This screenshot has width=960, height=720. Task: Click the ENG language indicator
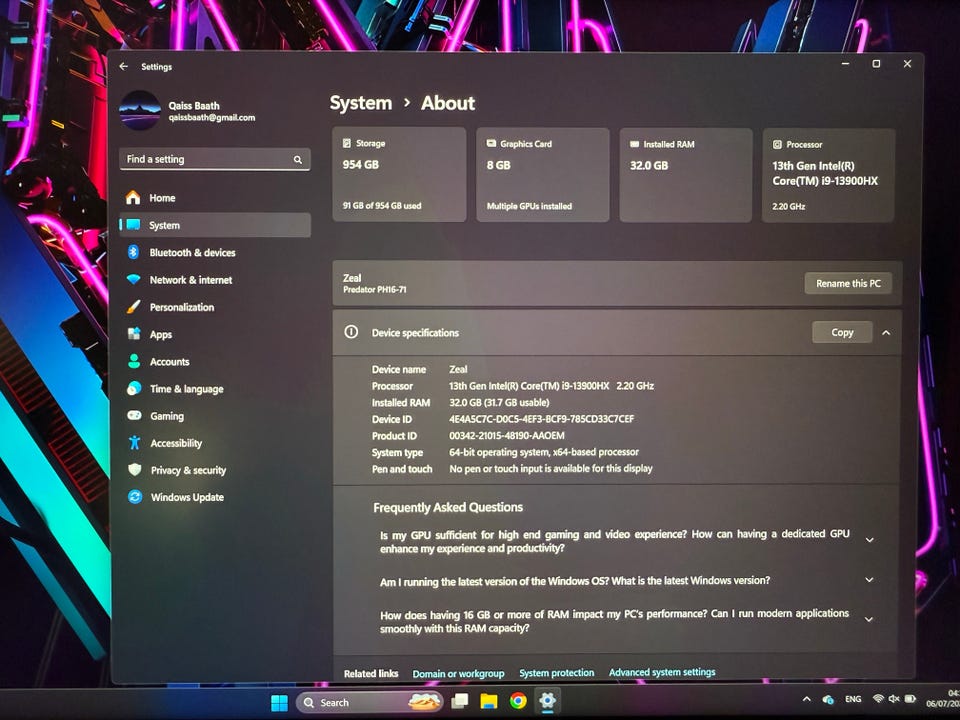pyautogui.click(x=853, y=699)
